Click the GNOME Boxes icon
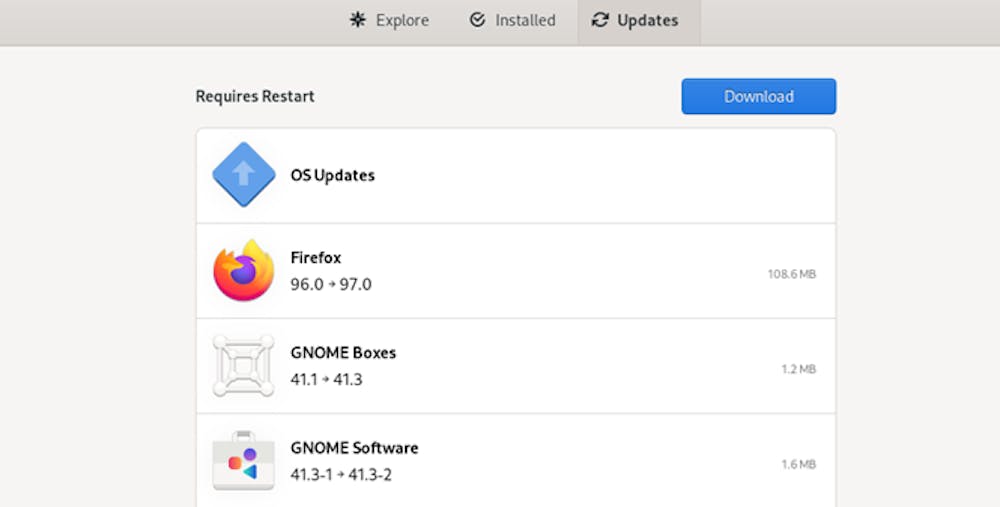Viewport: 1000px width, 507px height. pos(243,366)
